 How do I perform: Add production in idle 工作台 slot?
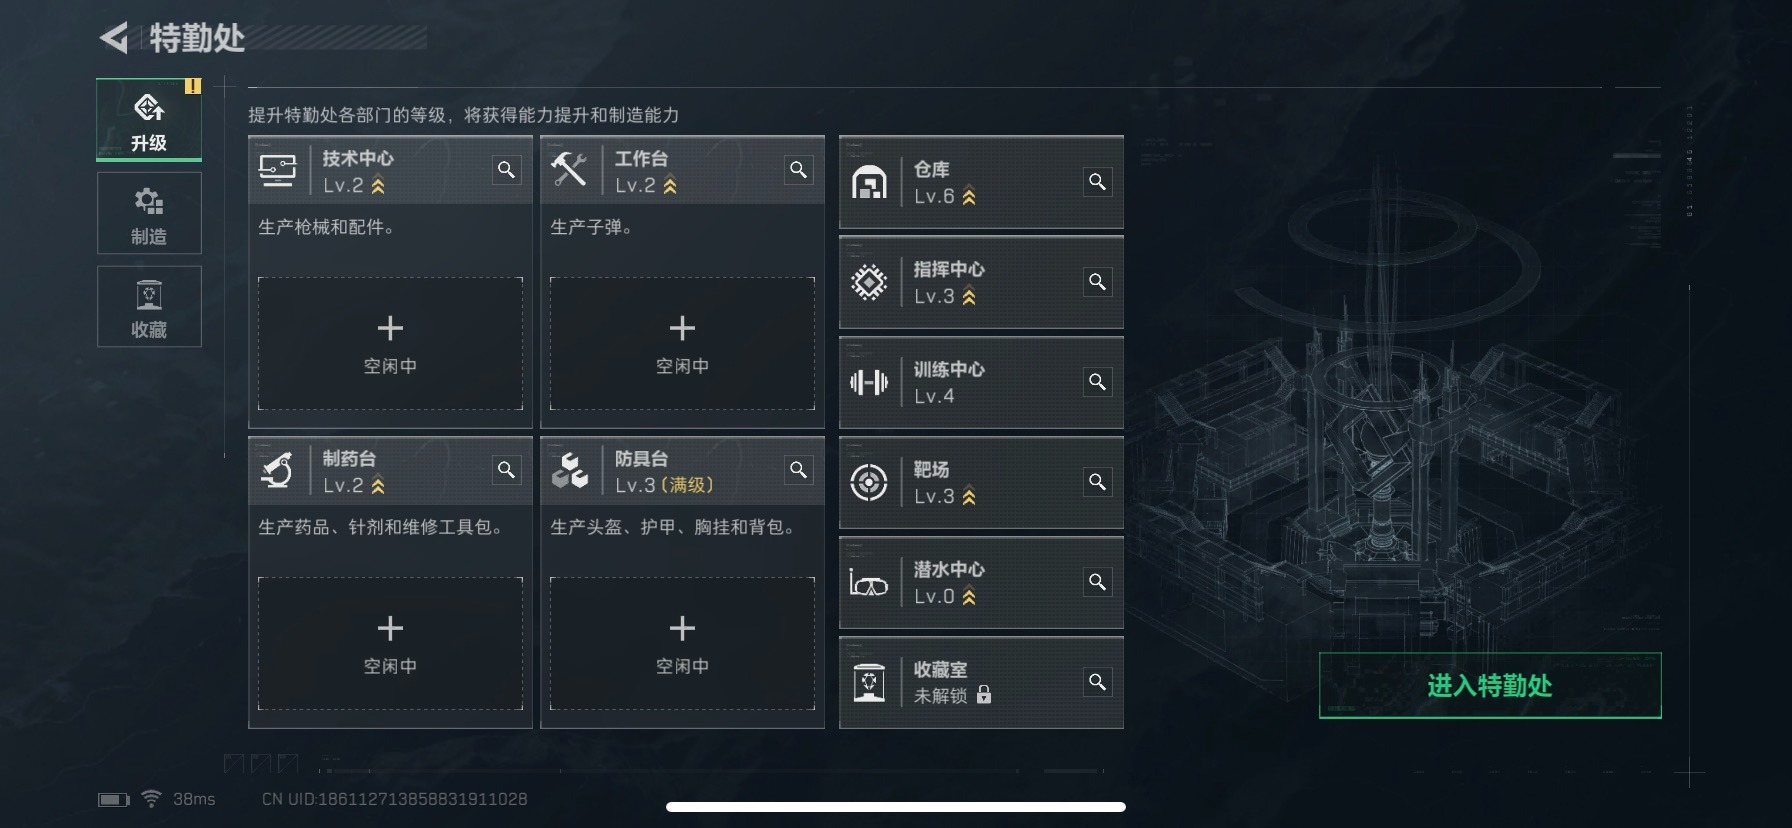[x=682, y=343]
